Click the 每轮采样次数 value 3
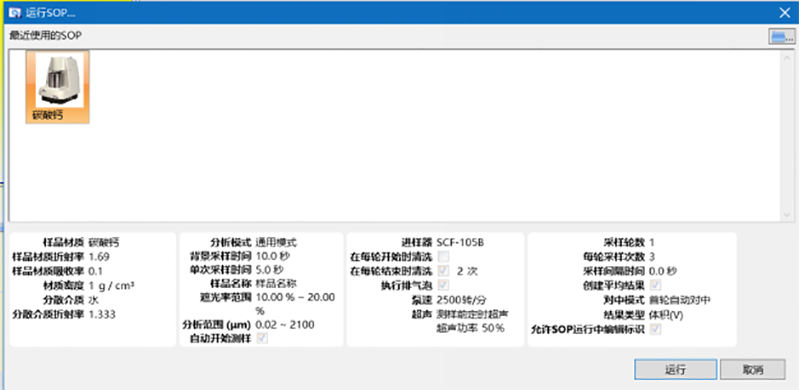 click(x=652, y=256)
